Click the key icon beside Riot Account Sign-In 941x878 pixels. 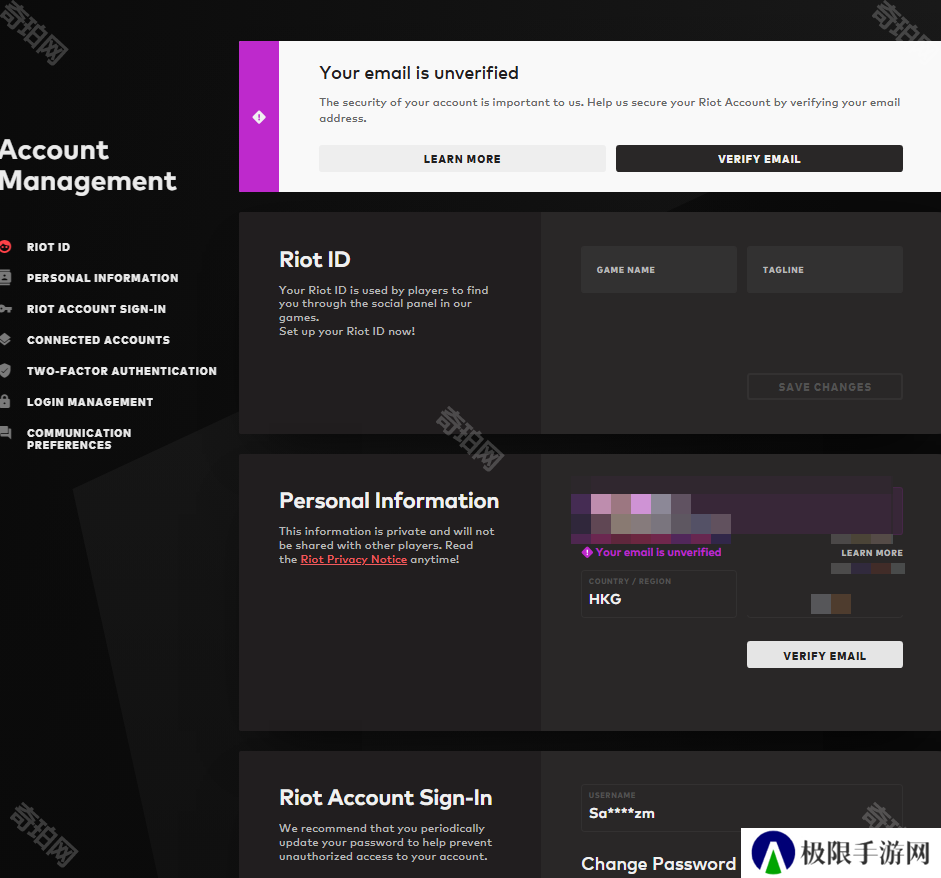[5, 308]
